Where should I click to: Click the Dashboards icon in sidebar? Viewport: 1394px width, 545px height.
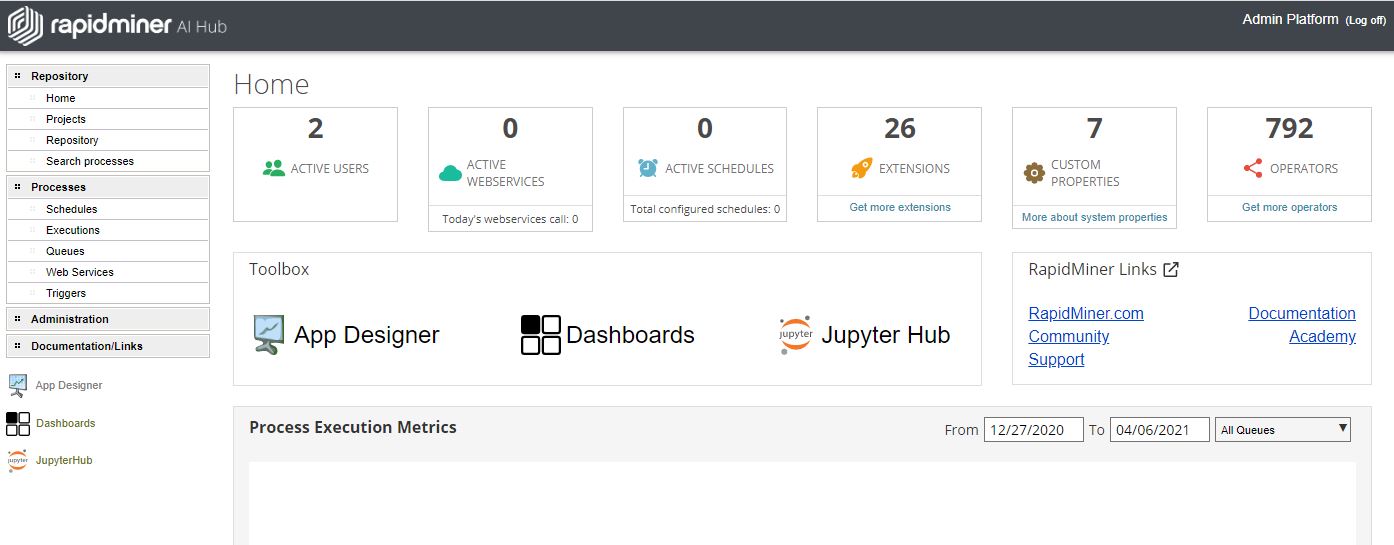click(x=18, y=423)
